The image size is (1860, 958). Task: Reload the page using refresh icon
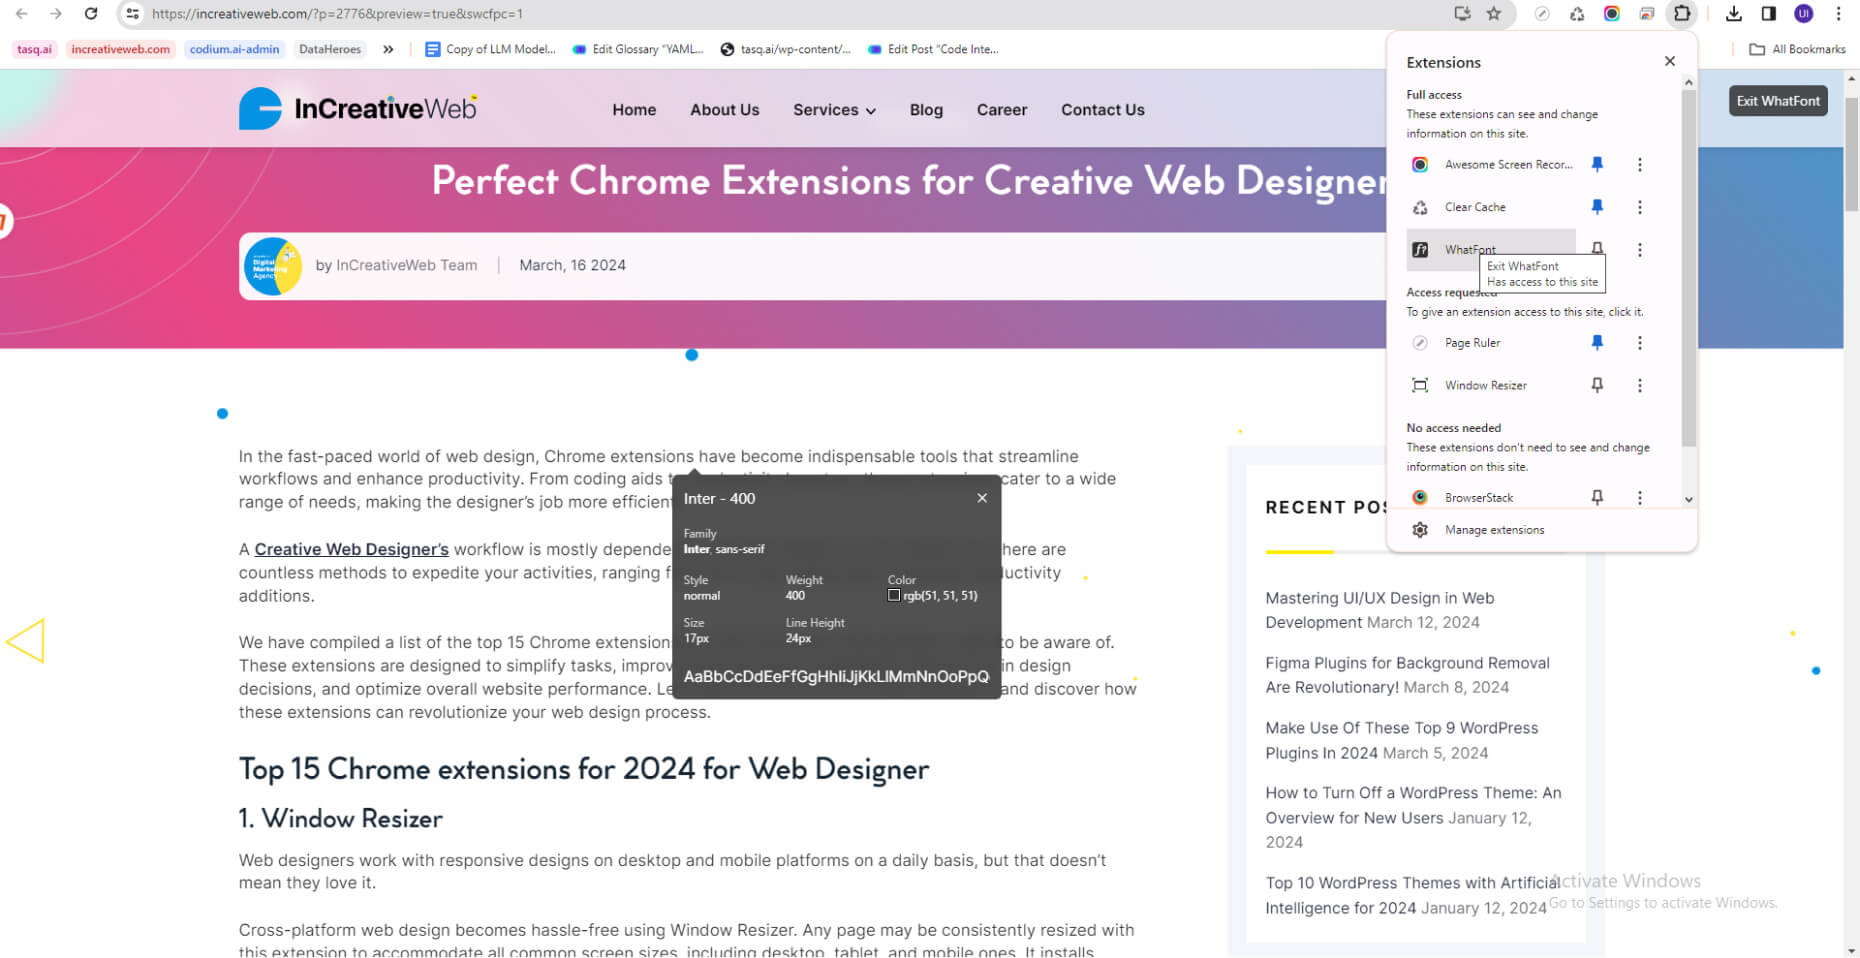(x=91, y=14)
